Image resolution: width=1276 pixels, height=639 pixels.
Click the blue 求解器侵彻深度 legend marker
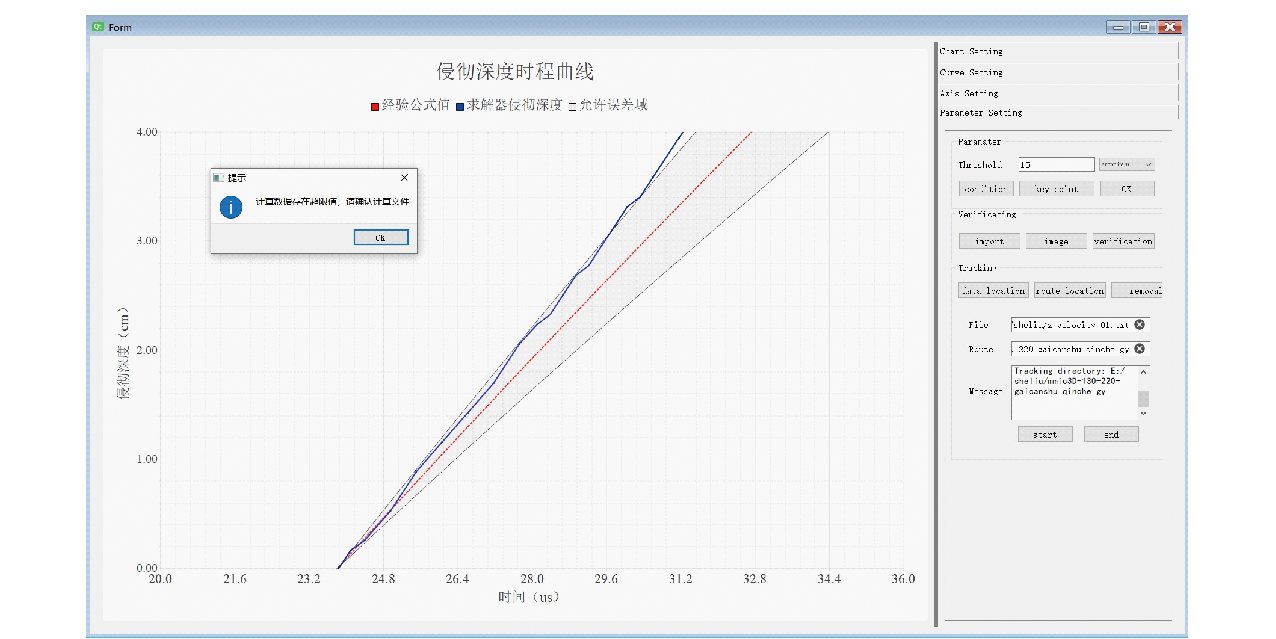459,105
